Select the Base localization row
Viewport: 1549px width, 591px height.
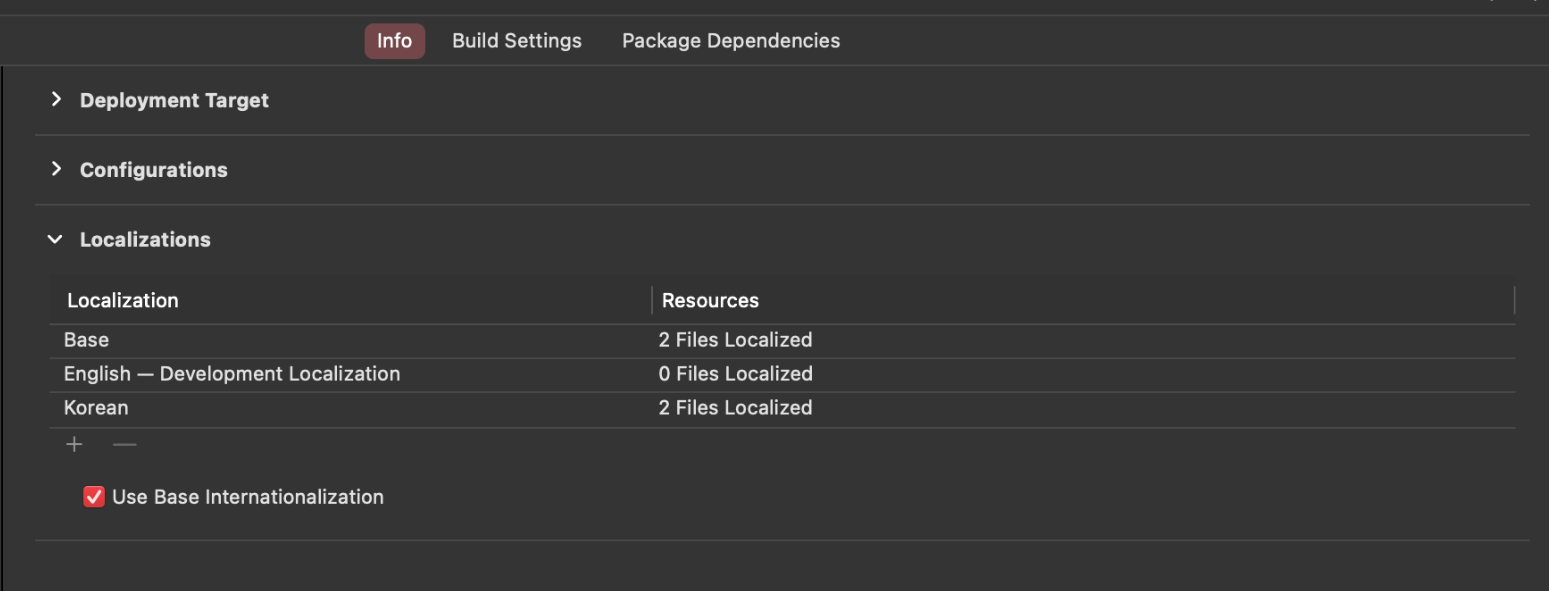(x=782, y=340)
